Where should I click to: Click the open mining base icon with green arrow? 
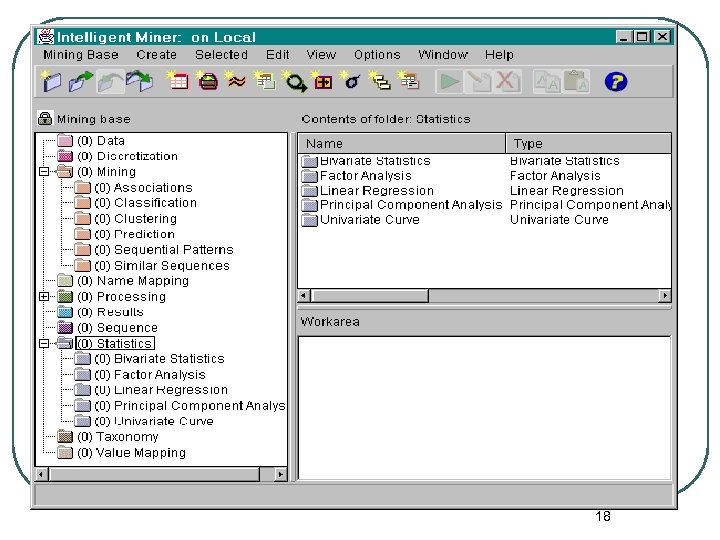[x=80, y=82]
